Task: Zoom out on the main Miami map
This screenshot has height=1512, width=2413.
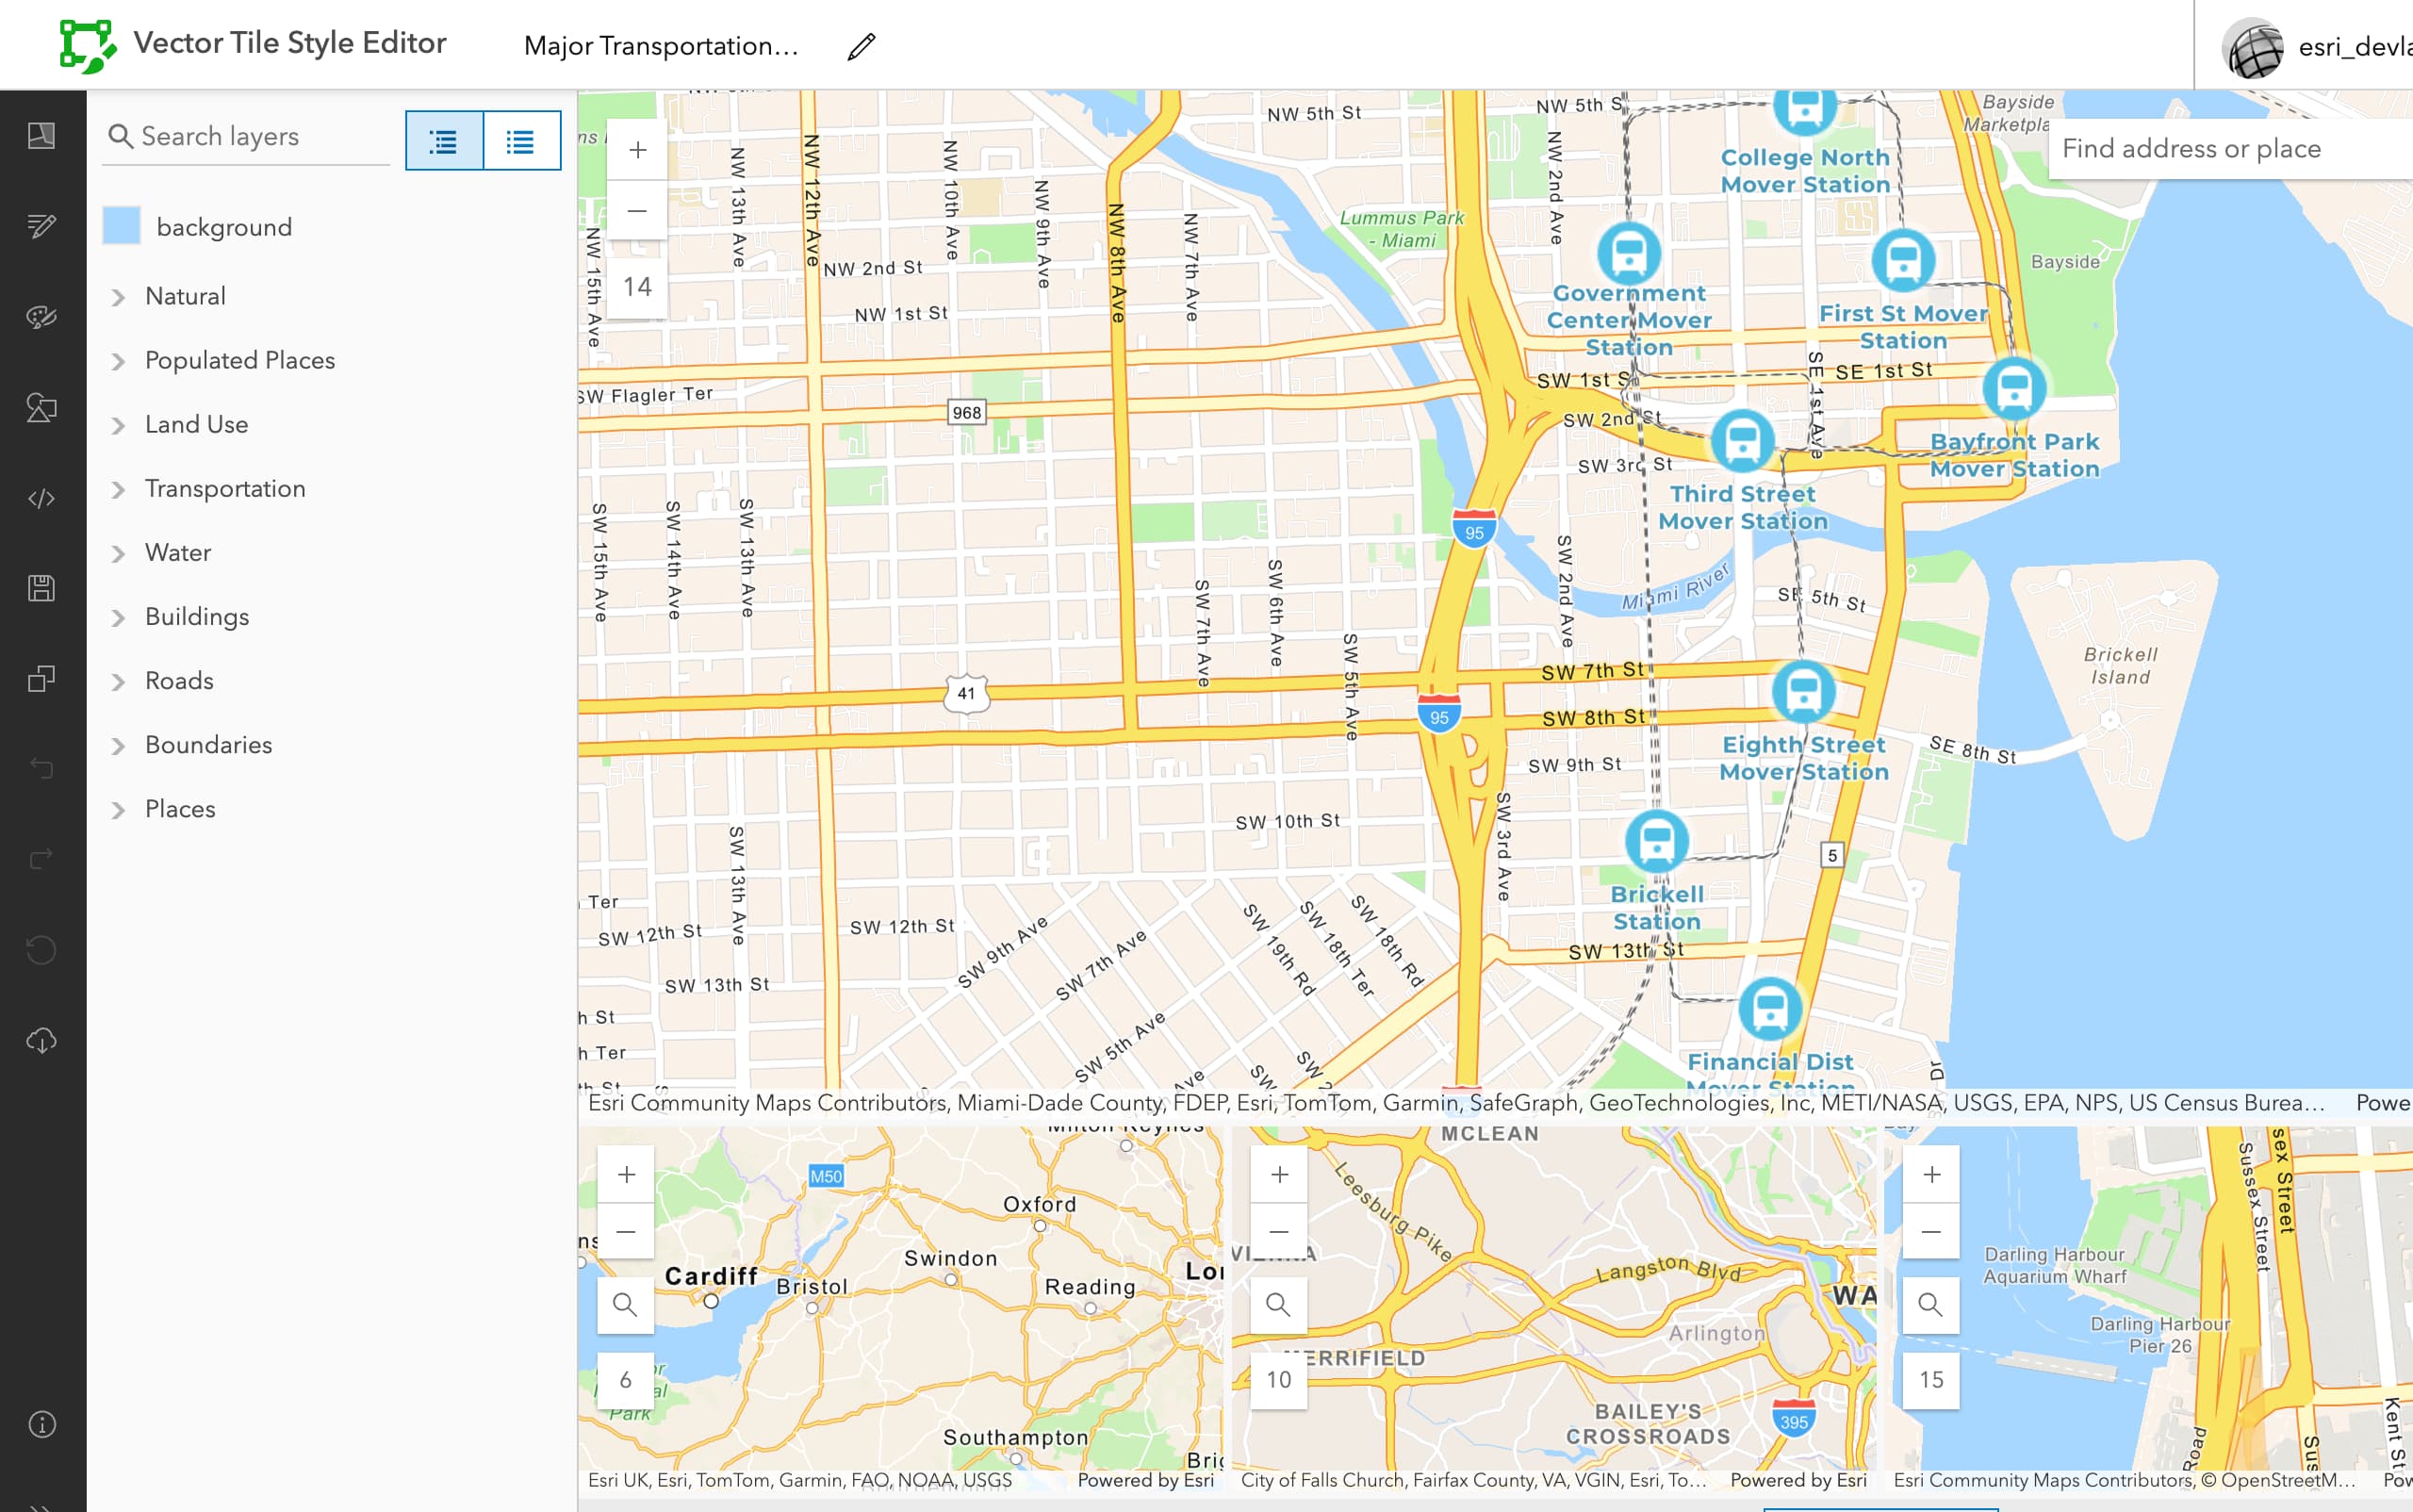Action: 637,211
